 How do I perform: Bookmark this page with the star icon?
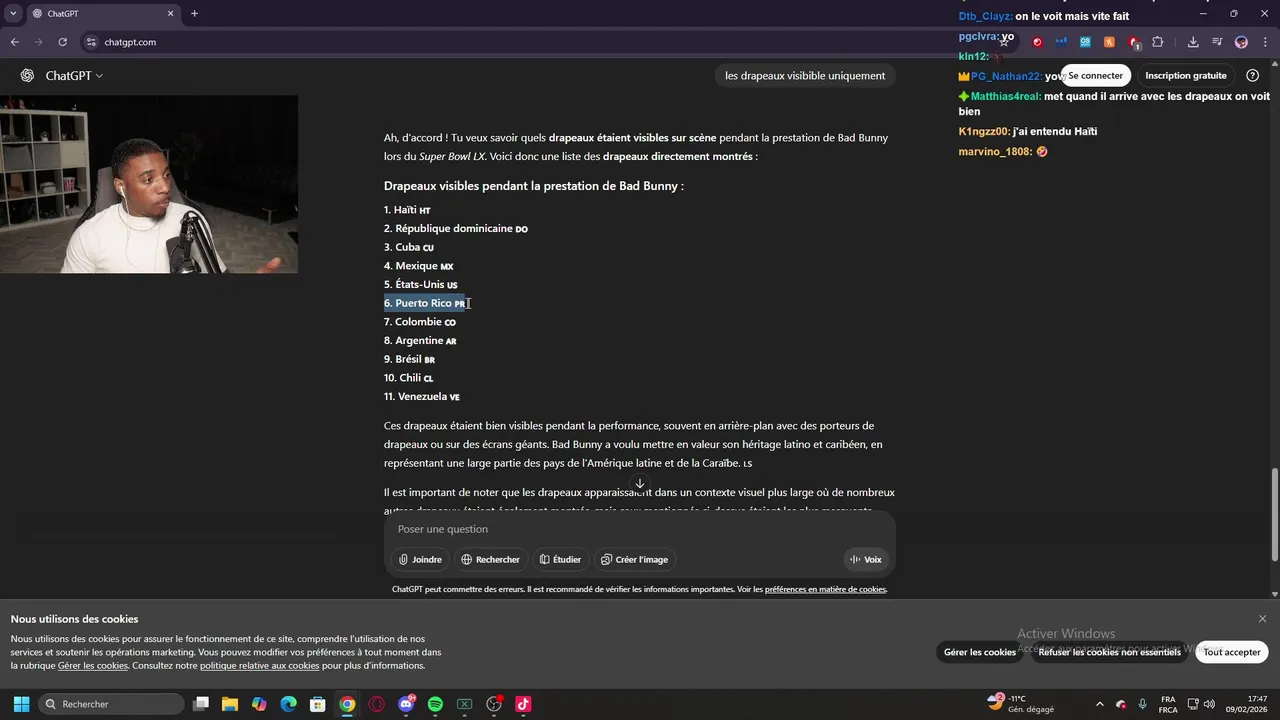1005,42
